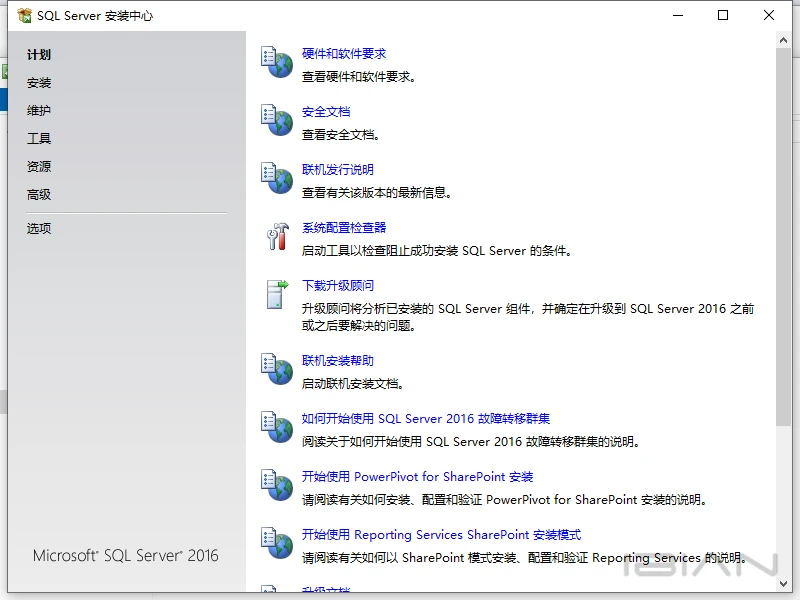This screenshot has height=600, width=800.
Task: Show the 资源 page
Action: point(39,166)
